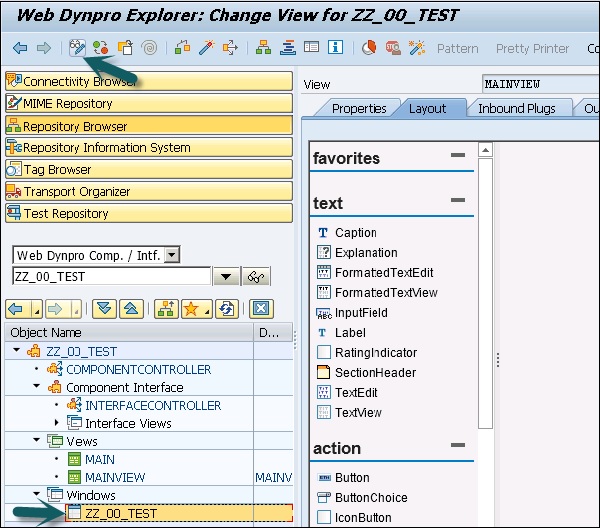Collapse the Views tree folder
Image resolution: width=600 pixels, height=528 pixels.
(37, 441)
